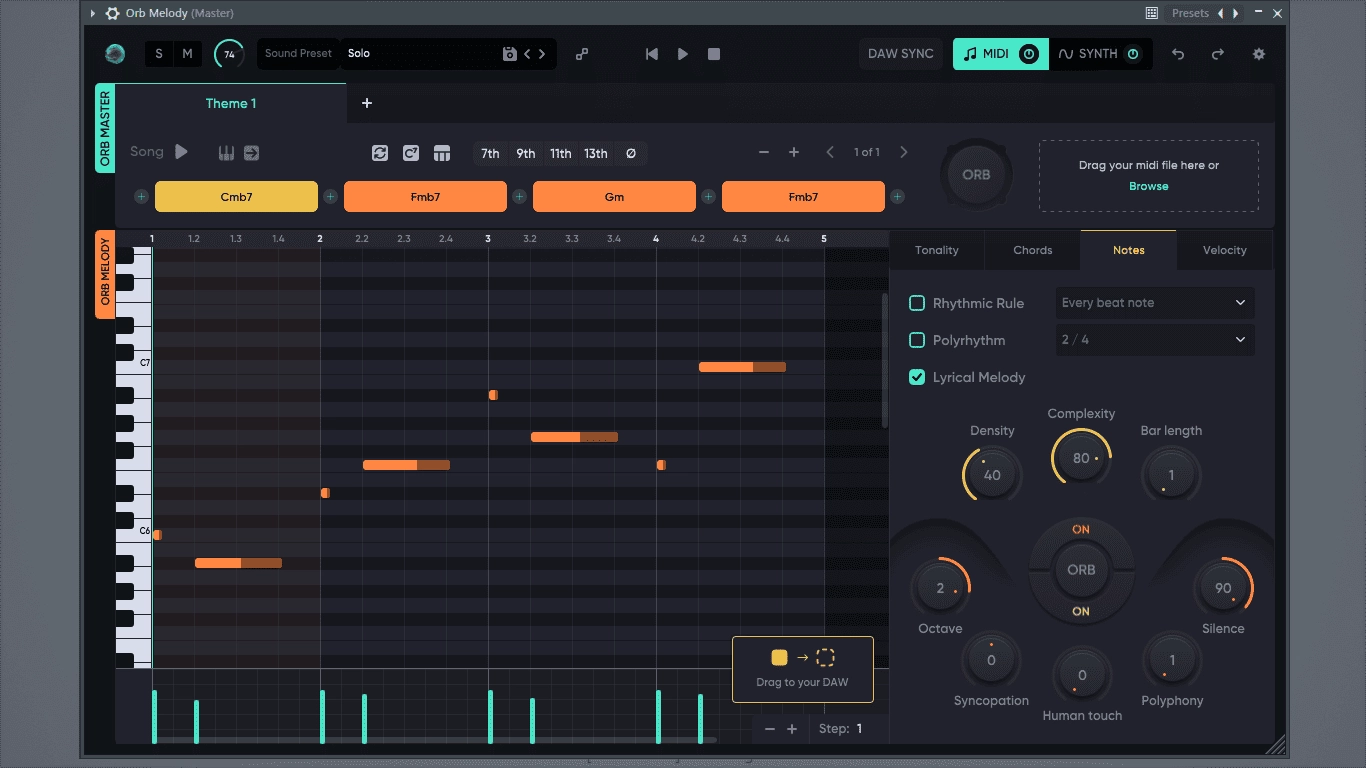Expand the Presets menu in the title bar
Viewport: 1366px width, 768px height.
[x=1190, y=13]
